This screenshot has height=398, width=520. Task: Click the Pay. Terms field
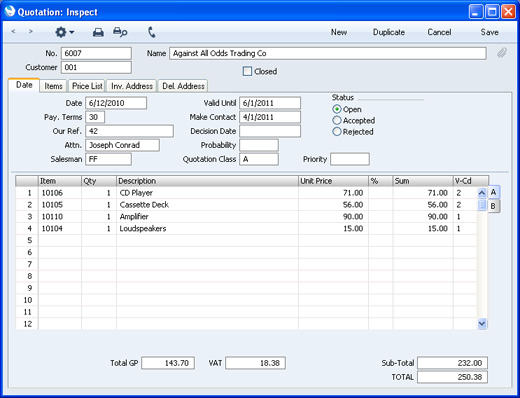(95, 117)
